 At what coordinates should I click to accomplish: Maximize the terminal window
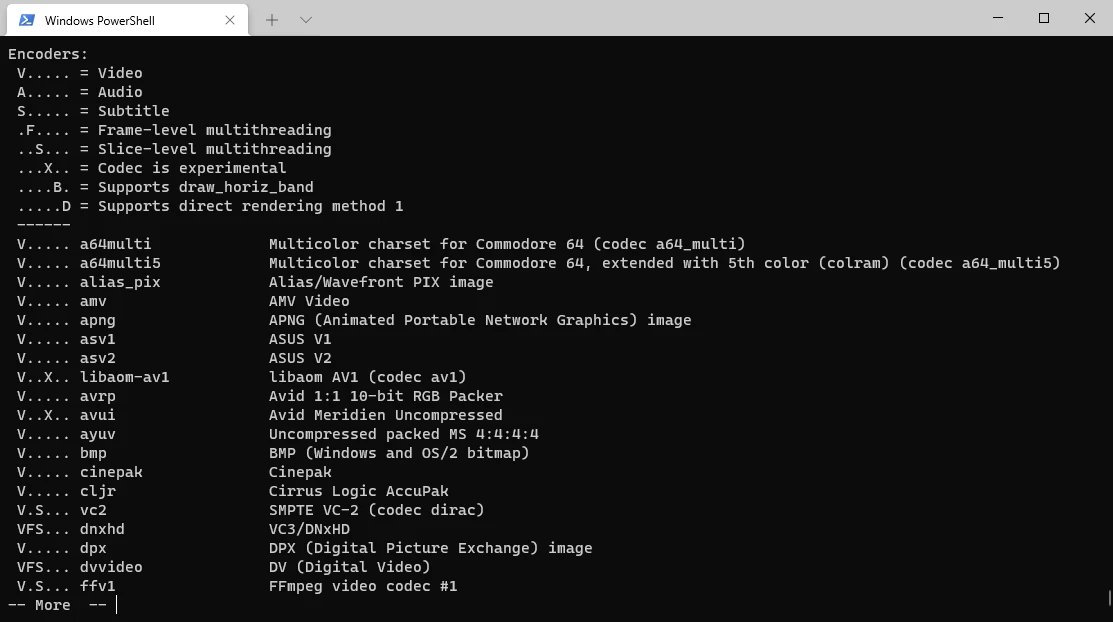pos(1044,18)
